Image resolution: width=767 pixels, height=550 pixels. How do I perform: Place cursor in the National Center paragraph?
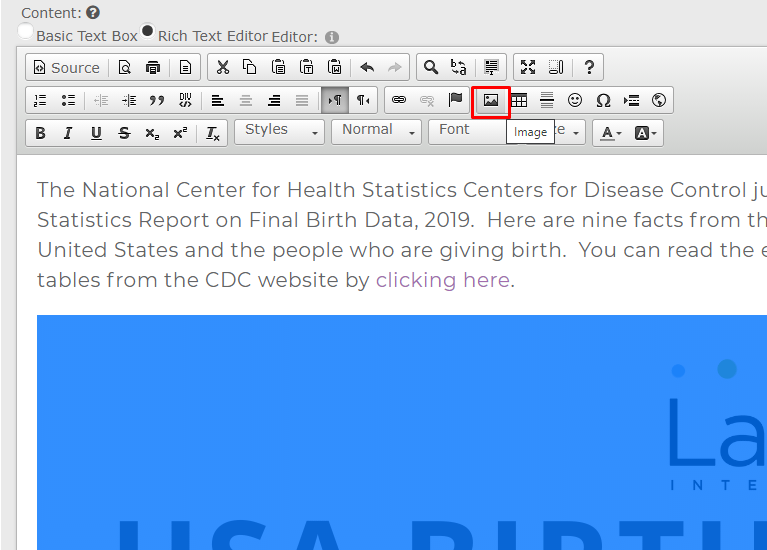coord(402,235)
